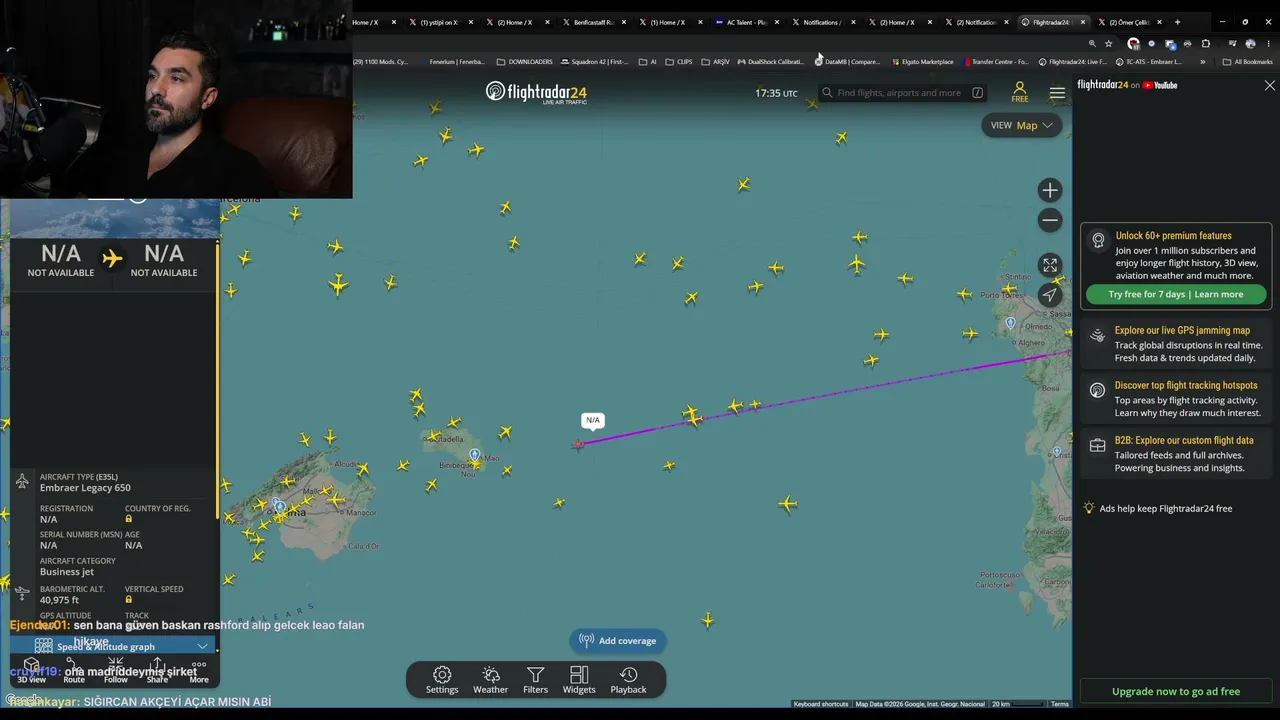Open the hamburger main menu

(x=1057, y=93)
